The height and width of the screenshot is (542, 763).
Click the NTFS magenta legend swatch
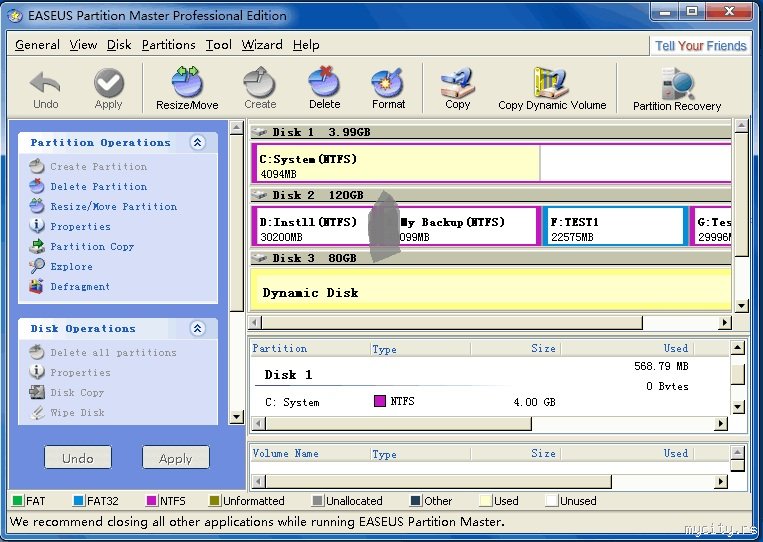[152, 501]
